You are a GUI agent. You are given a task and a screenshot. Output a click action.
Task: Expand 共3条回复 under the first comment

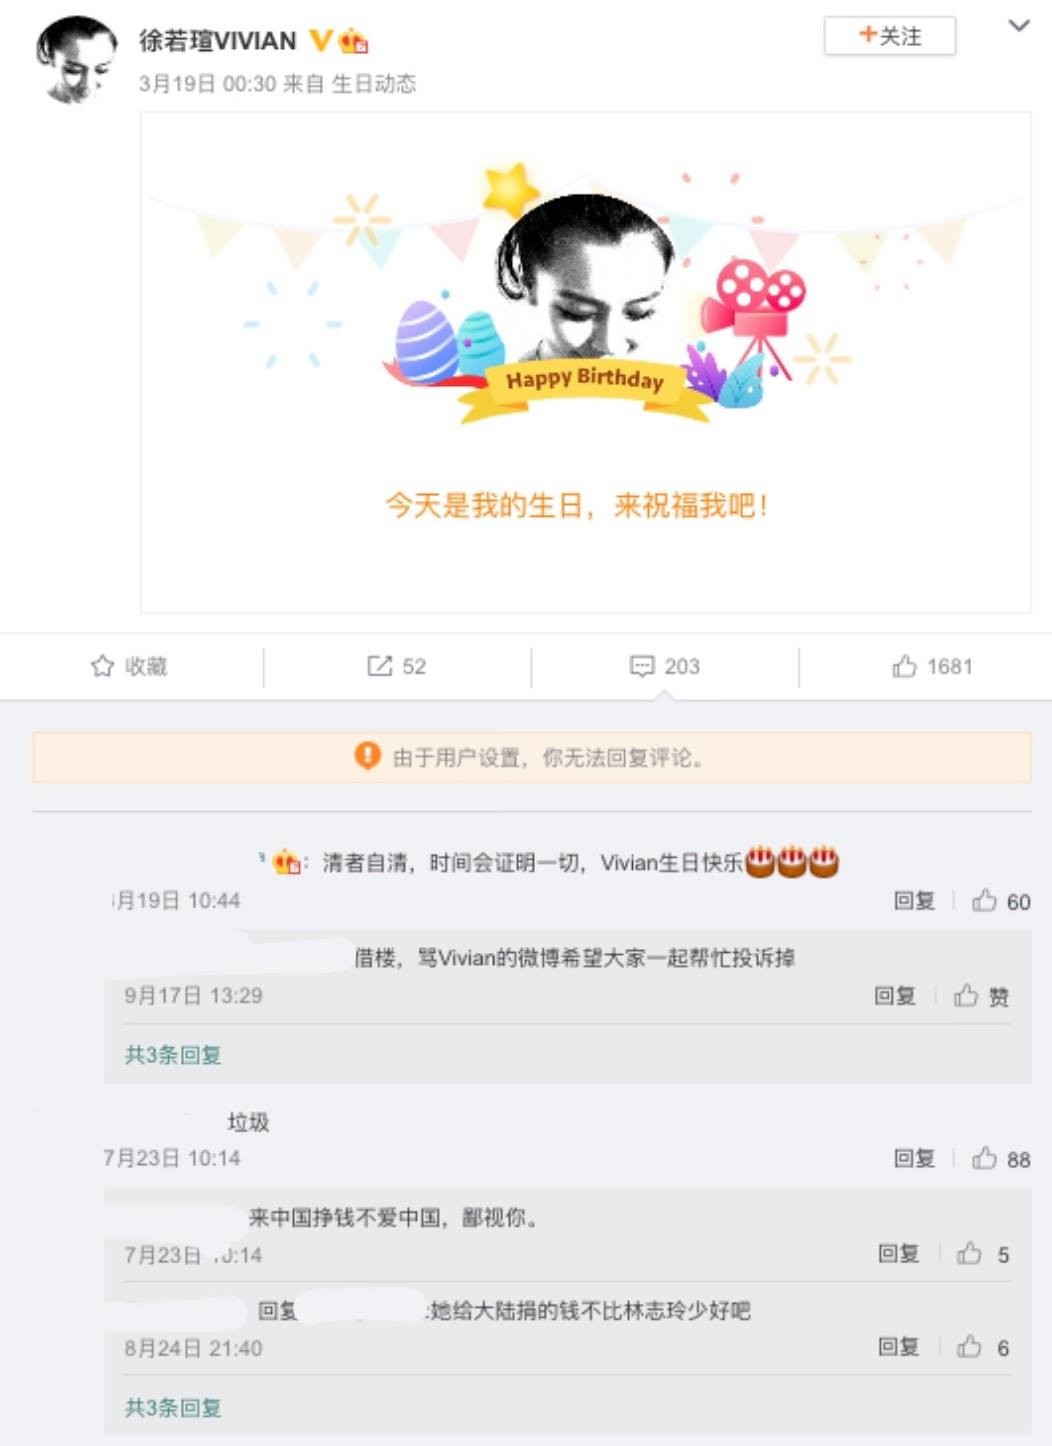click(x=173, y=1054)
